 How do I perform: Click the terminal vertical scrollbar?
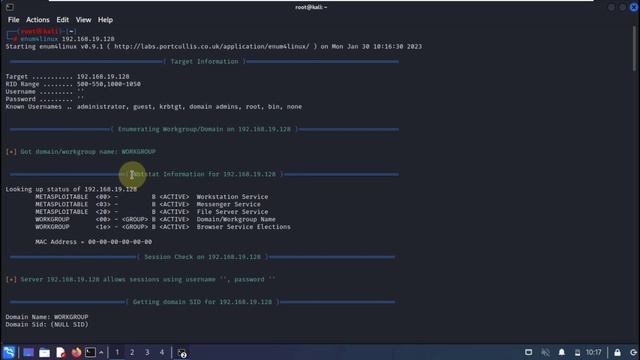coord(635,49)
